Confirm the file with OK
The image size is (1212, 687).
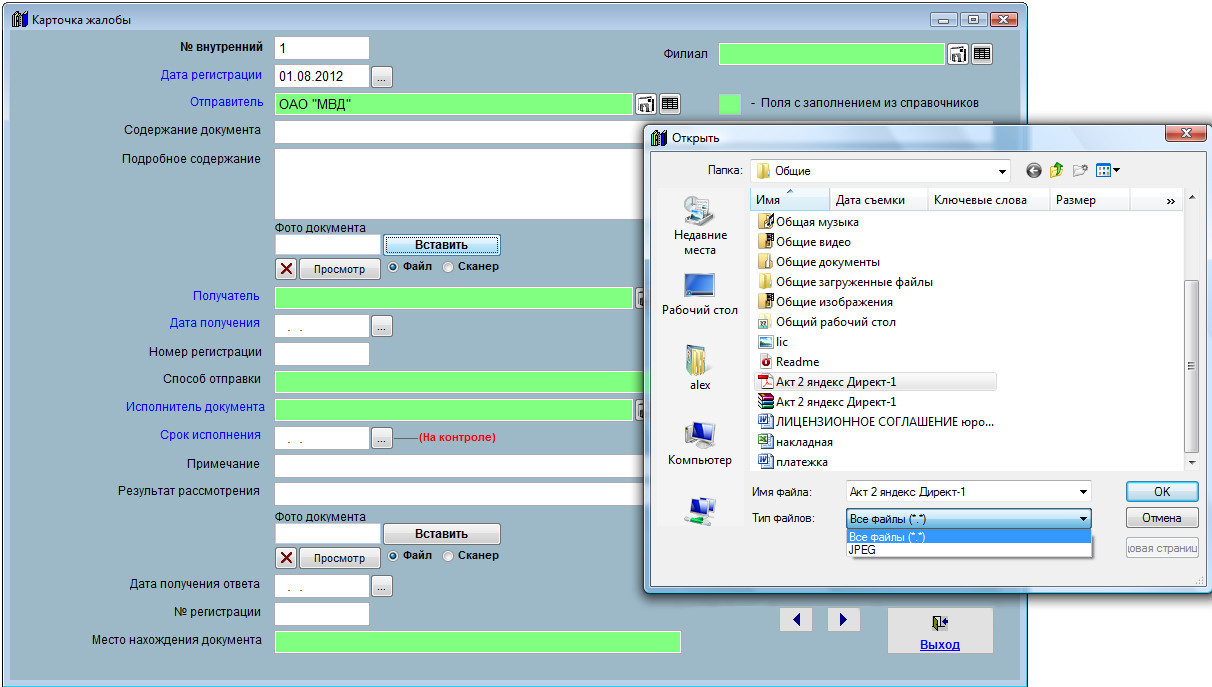click(x=1162, y=492)
